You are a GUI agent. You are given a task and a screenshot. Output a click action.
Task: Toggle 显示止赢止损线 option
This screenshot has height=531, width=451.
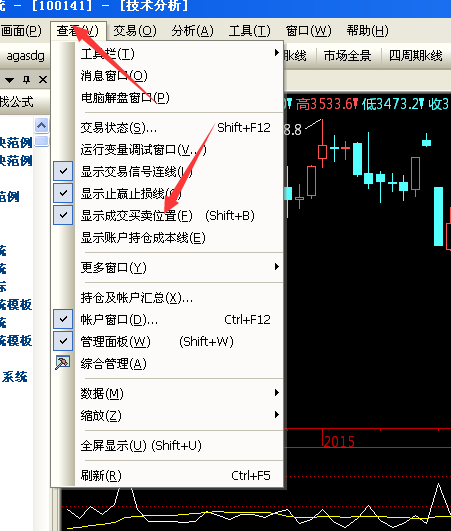coord(179,193)
